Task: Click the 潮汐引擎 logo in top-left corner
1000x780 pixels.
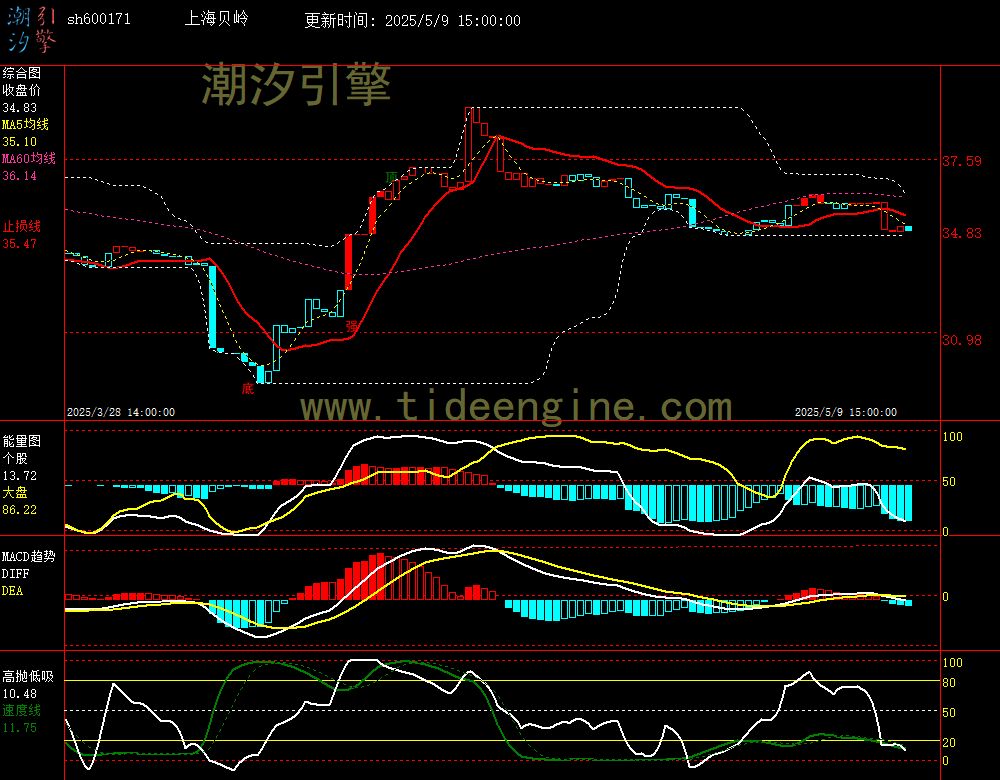Action: click(32, 29)
